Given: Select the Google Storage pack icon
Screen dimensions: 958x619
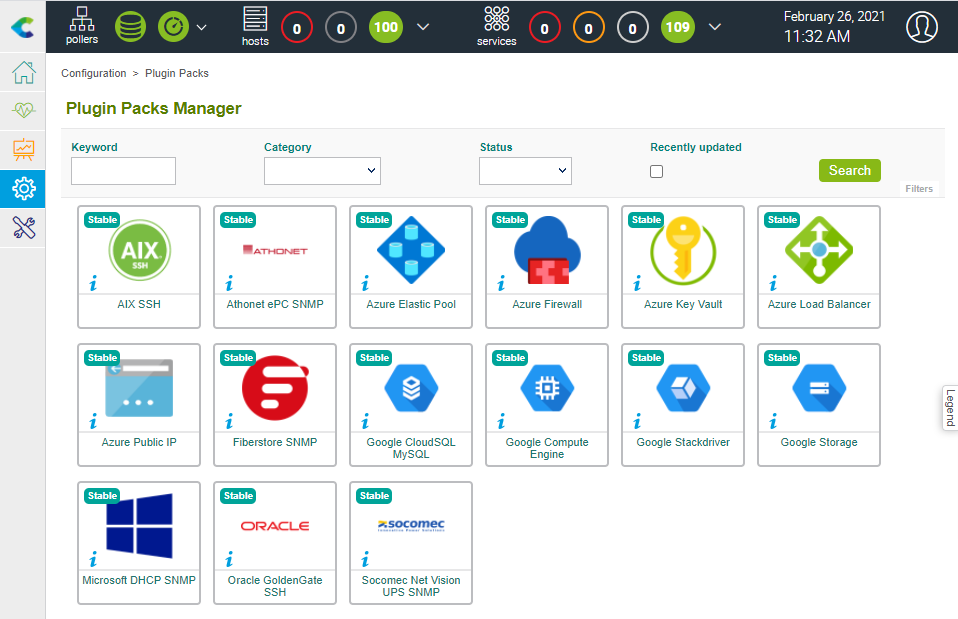Looking at the screenshot, I should (819, 388).
